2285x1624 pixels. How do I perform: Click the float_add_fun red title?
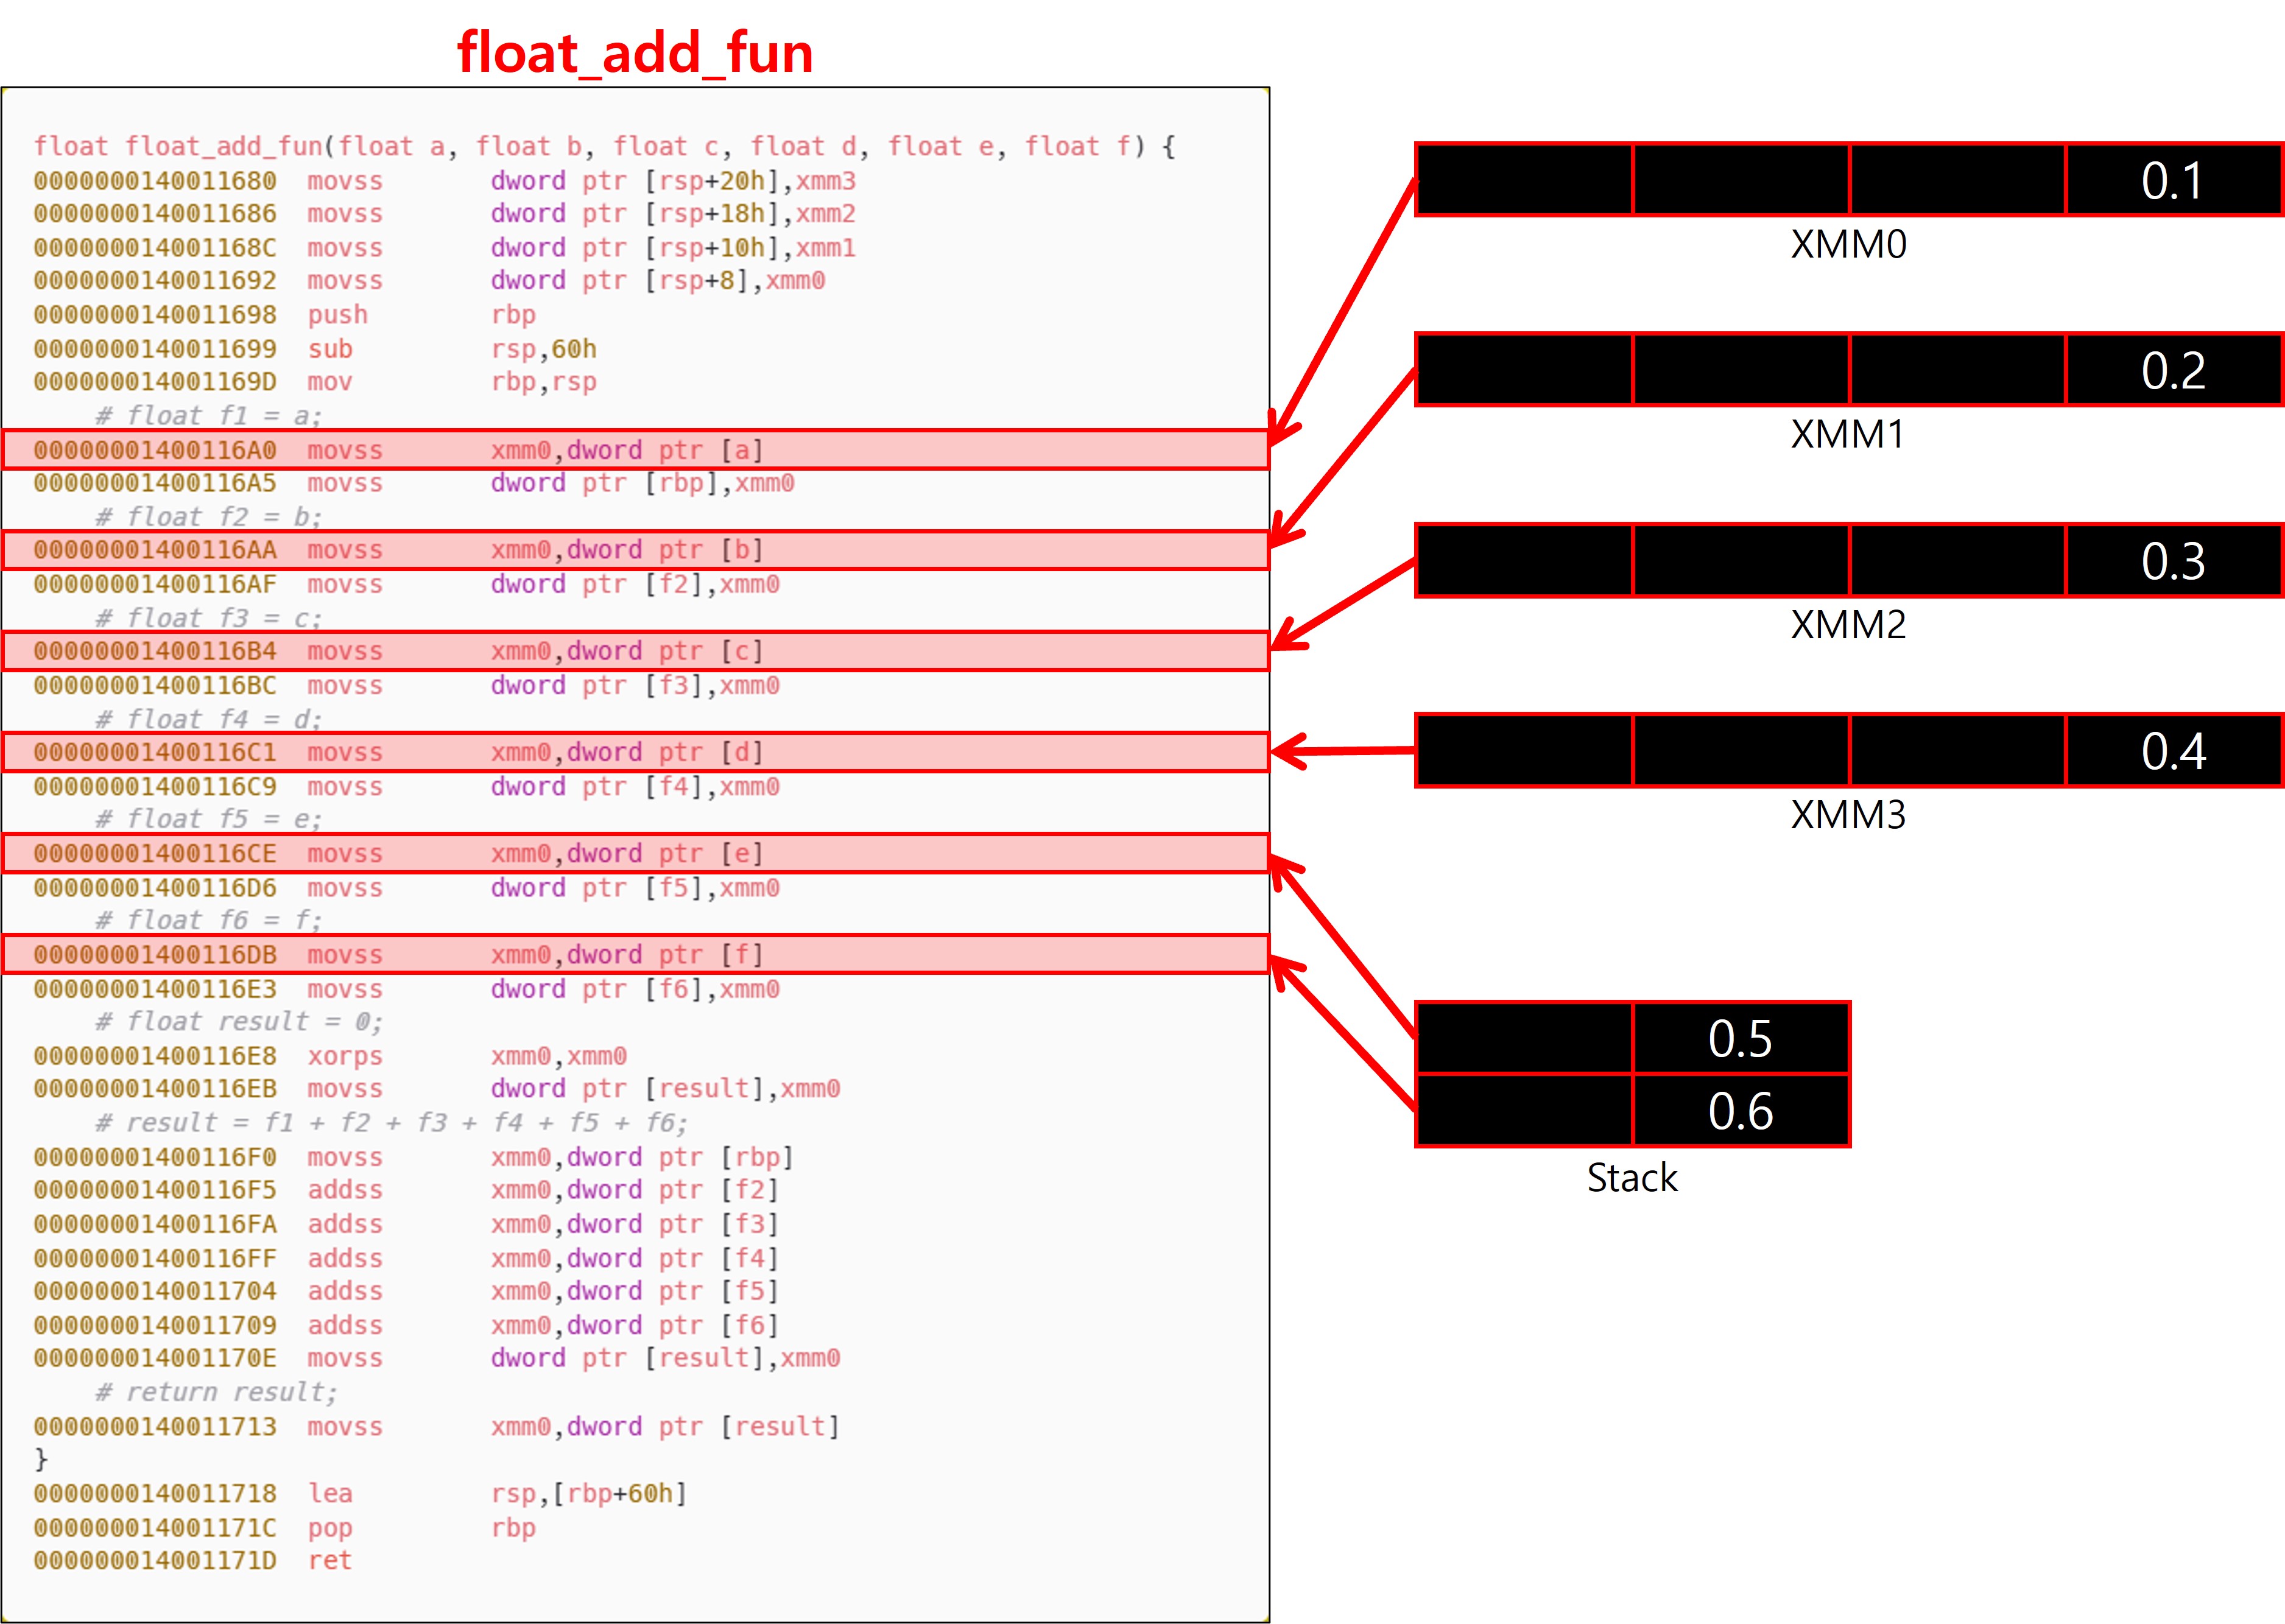[635, 52]
